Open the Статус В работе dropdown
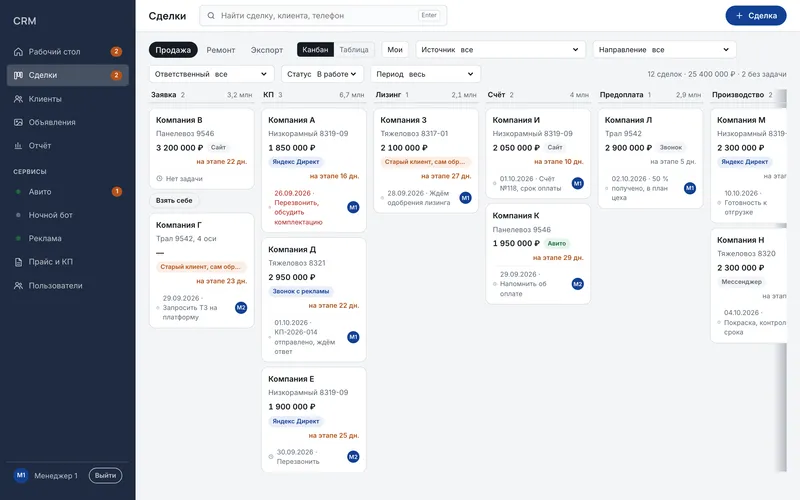Screen dimensions: 800x500 coord(322,74)
